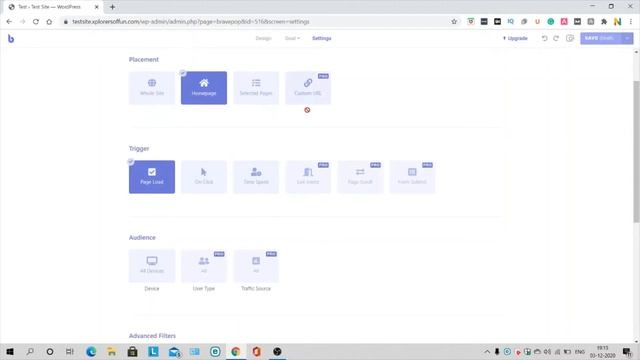Redo the last change
This screenshot has height=360, width=640.
point(556,38)
